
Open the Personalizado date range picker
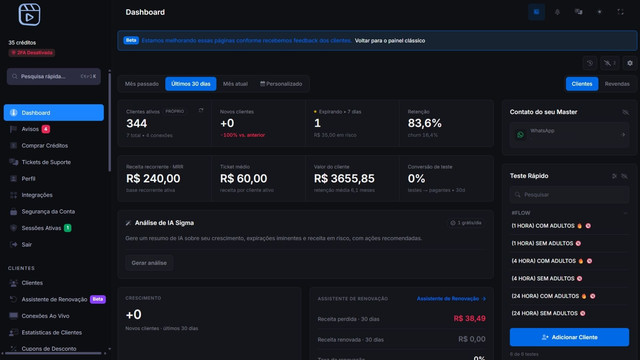pyautogui.click(x=281, y=84)
